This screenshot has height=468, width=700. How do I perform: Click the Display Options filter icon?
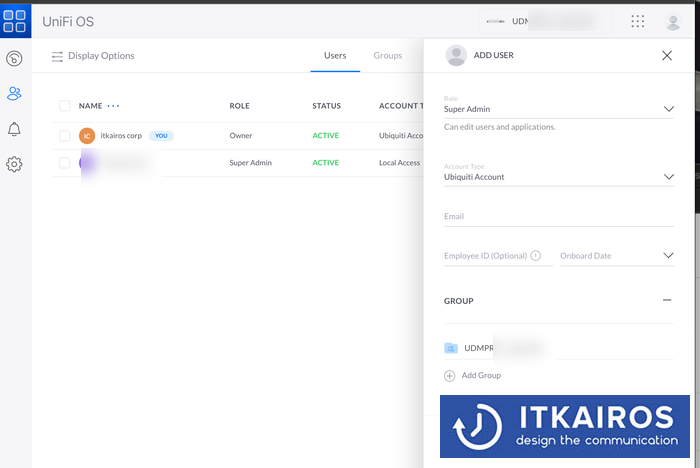point(57,56)
